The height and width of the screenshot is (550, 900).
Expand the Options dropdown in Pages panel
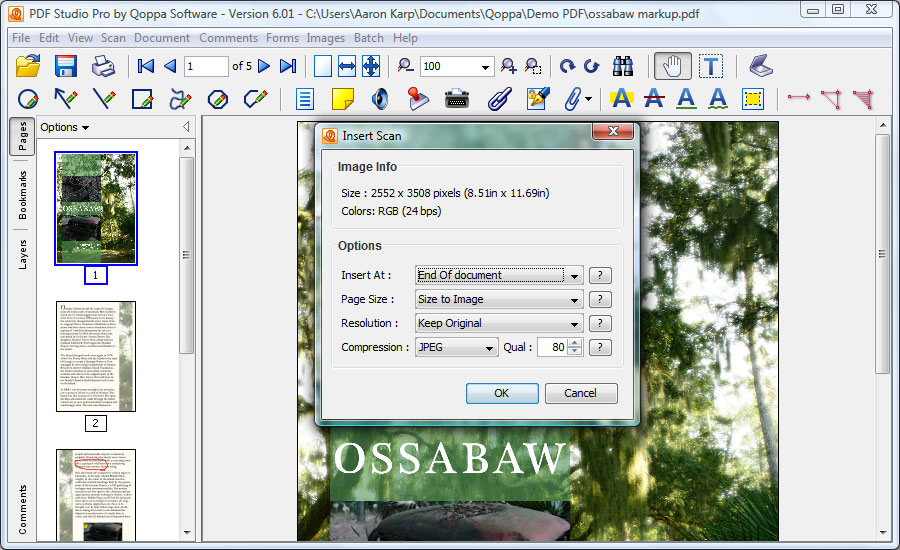click(64, 127)
